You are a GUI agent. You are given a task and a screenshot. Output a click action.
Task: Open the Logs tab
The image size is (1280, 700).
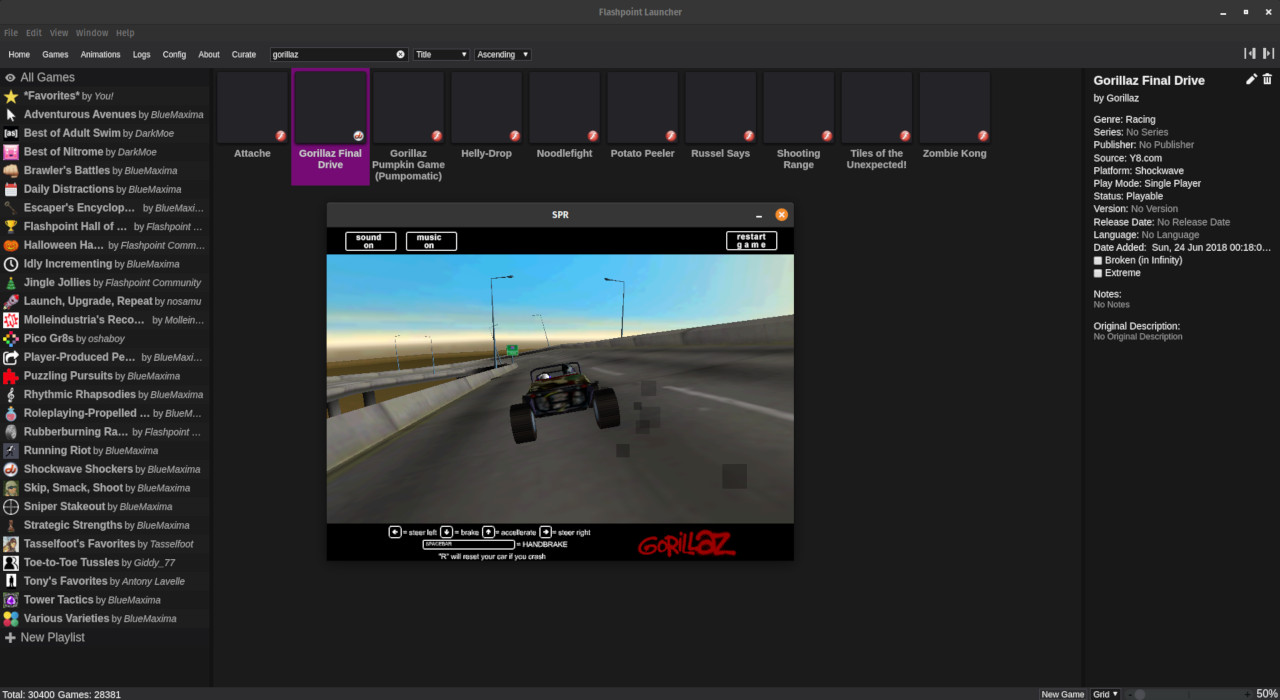(141, 54)
